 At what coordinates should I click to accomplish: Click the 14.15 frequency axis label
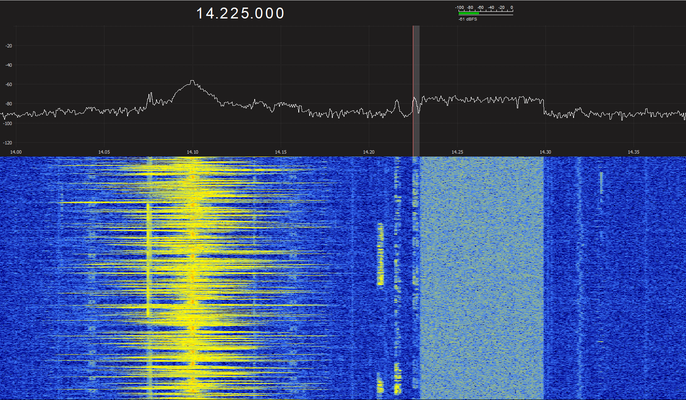(281, 152)
